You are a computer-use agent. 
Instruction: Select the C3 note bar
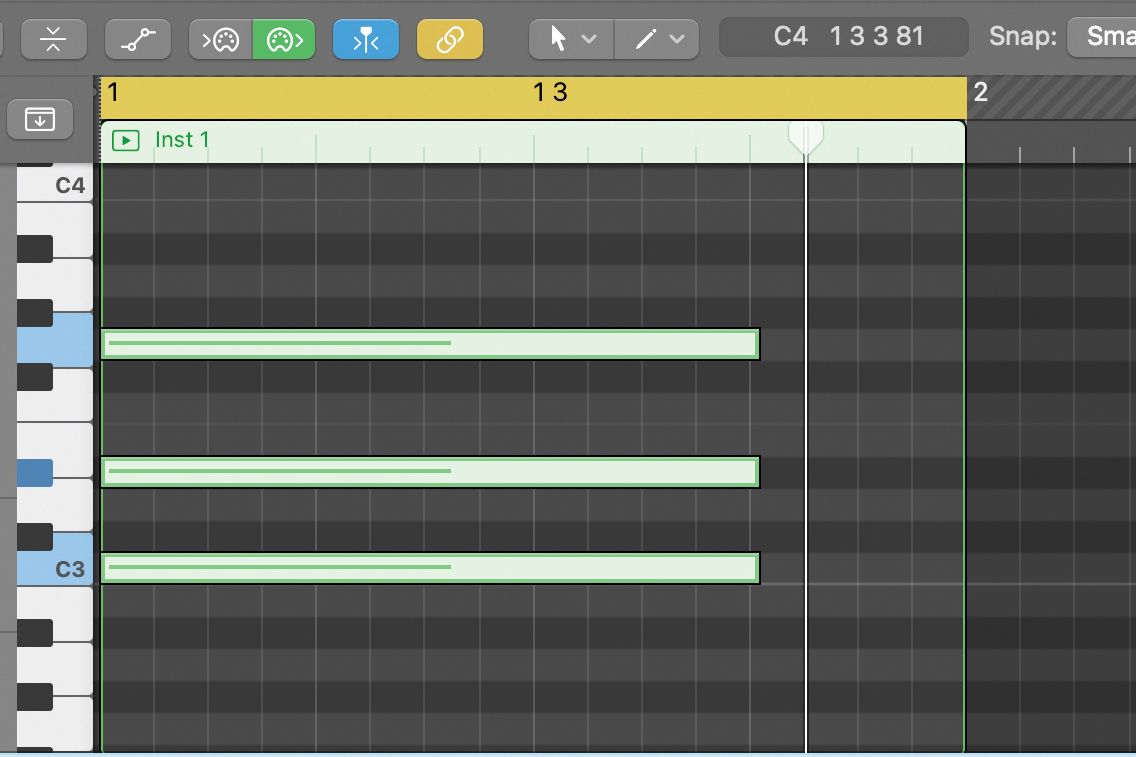point(430,568)
